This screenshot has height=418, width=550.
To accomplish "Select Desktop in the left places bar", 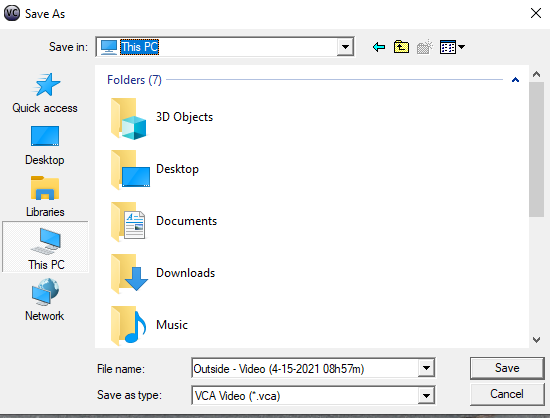I will [45, 146].
